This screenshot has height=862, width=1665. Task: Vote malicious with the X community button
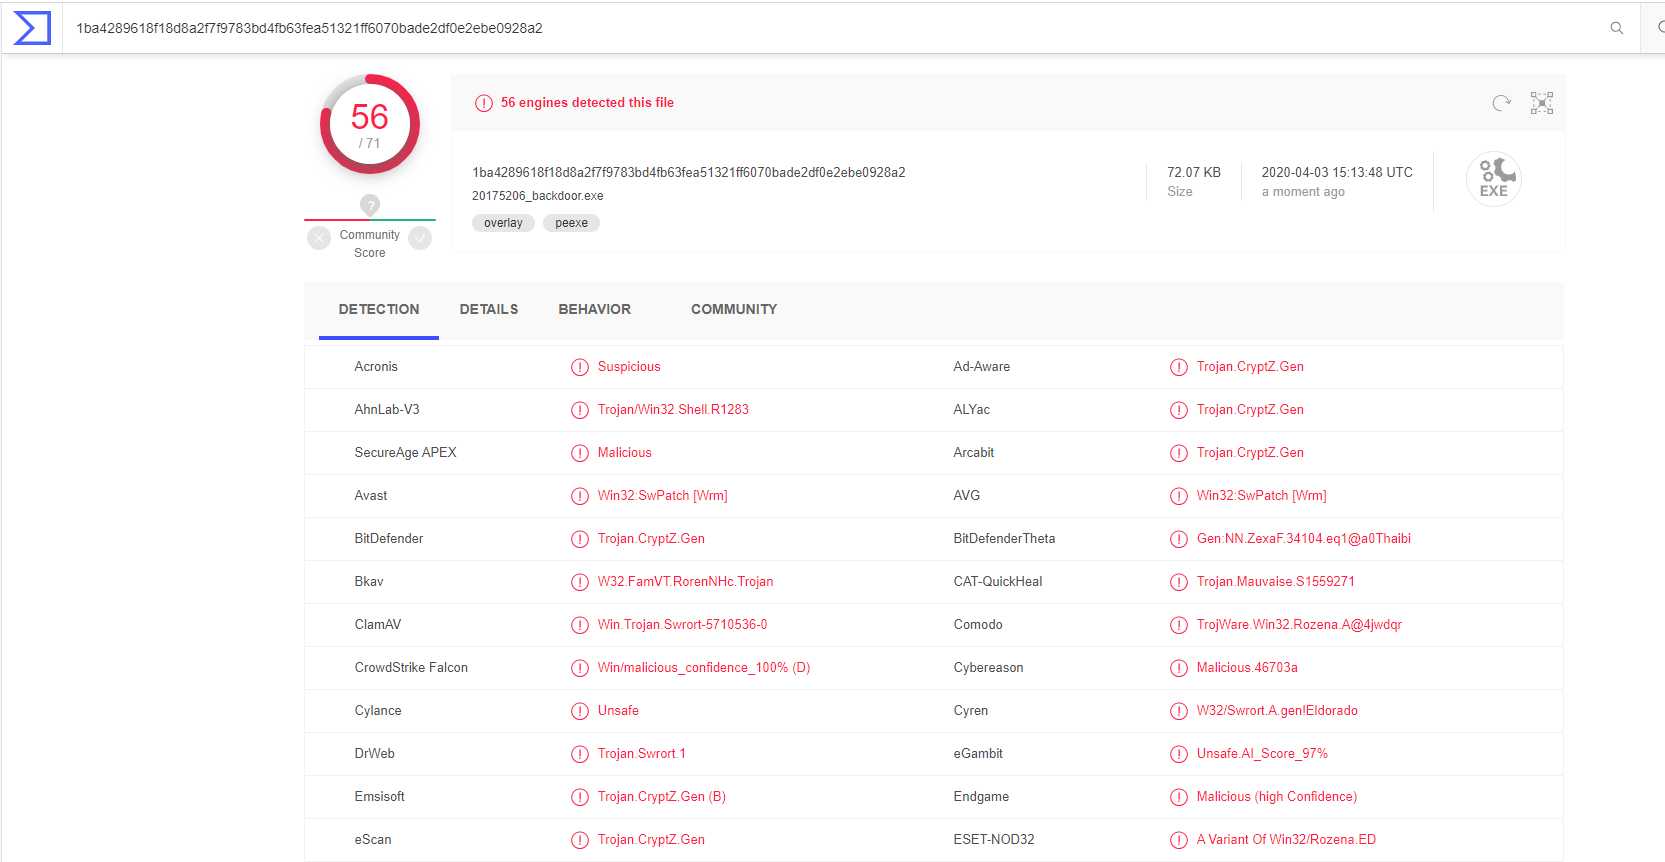(319, 238)
